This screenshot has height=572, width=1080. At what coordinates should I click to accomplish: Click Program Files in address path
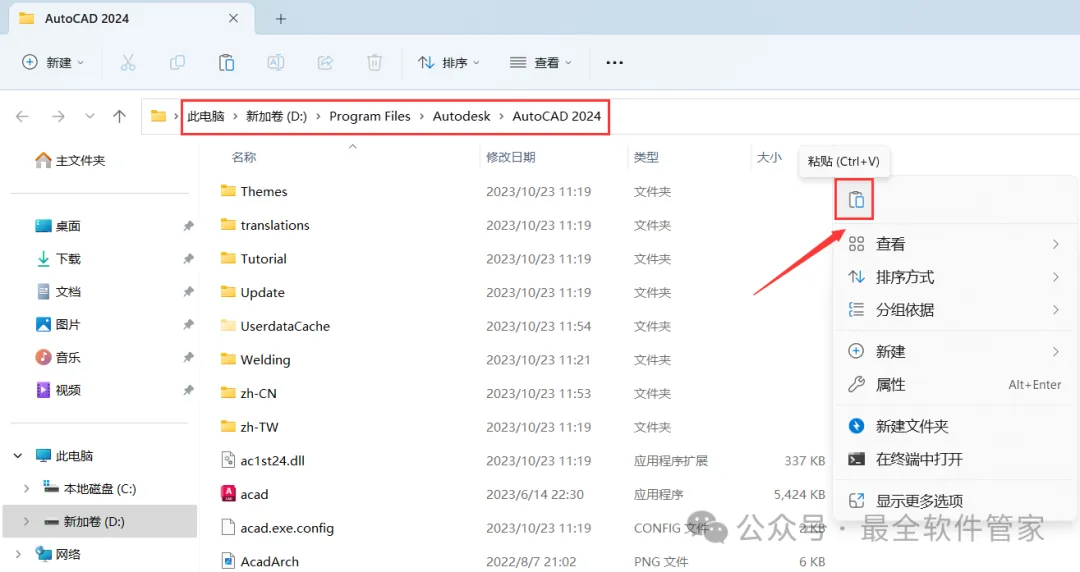370,116
